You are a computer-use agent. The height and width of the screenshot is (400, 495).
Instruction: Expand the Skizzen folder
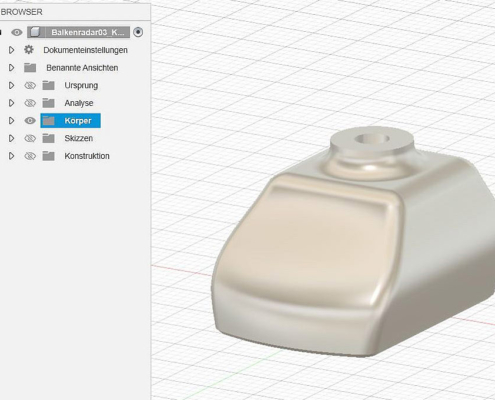pyautogui.click(x=11, y=138)
